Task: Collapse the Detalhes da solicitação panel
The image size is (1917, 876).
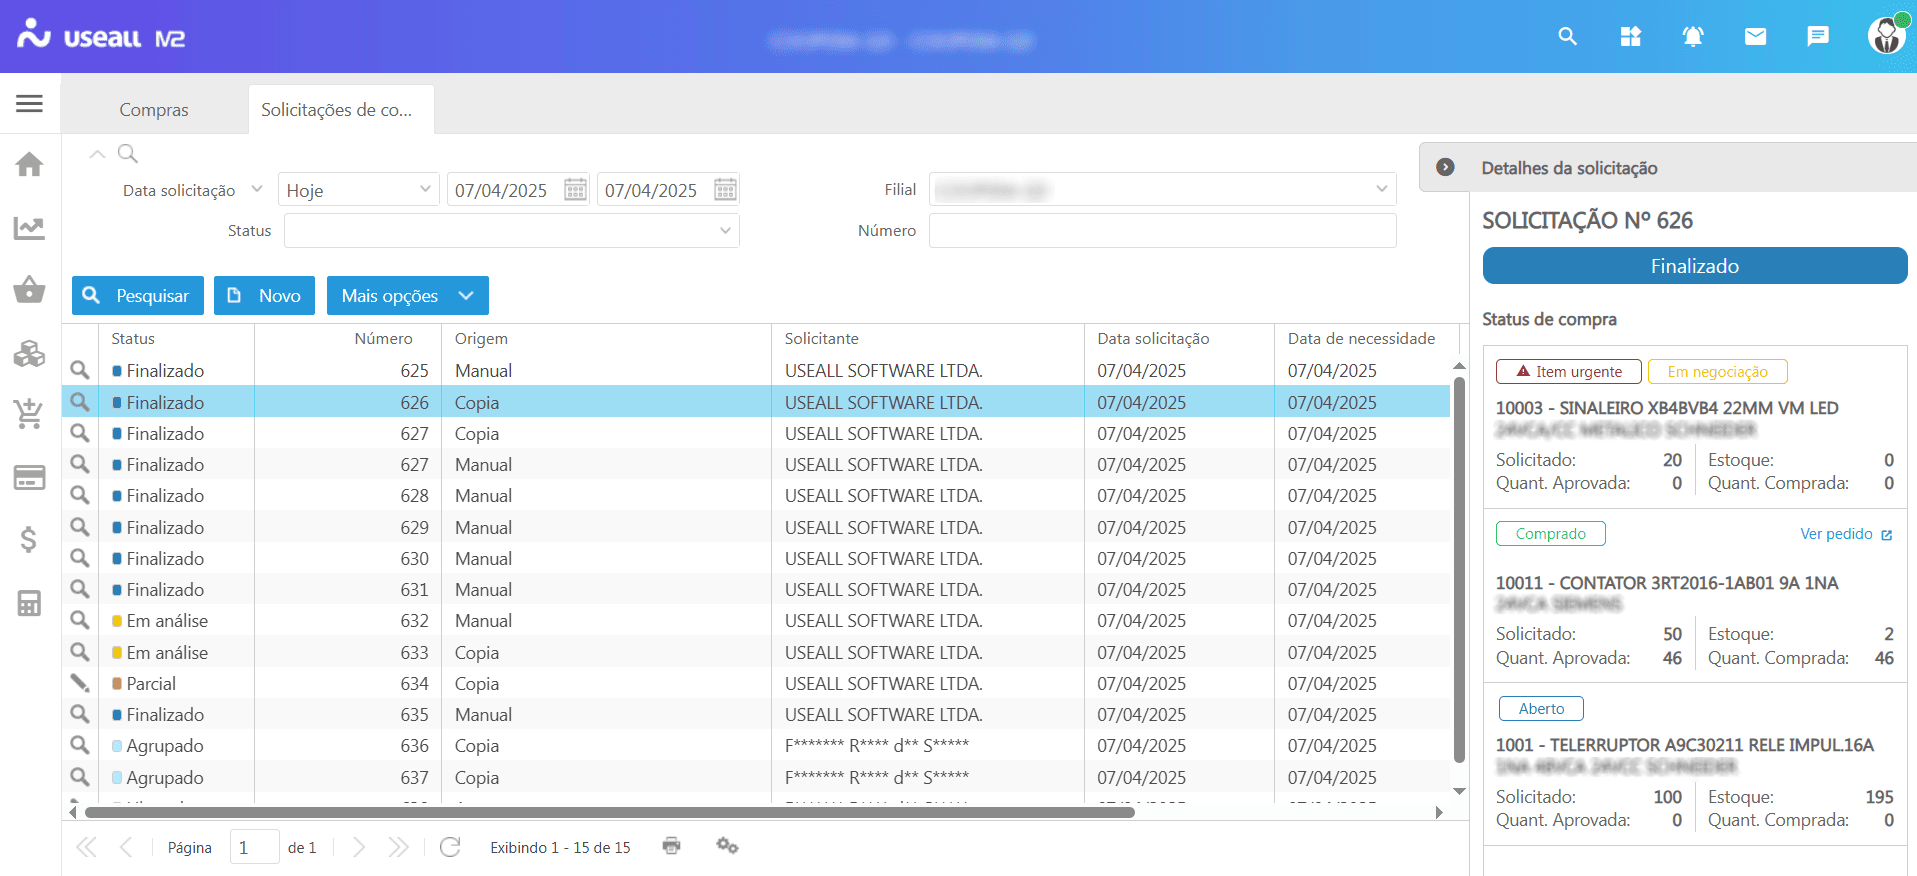Action: [x=1445, y=167]
